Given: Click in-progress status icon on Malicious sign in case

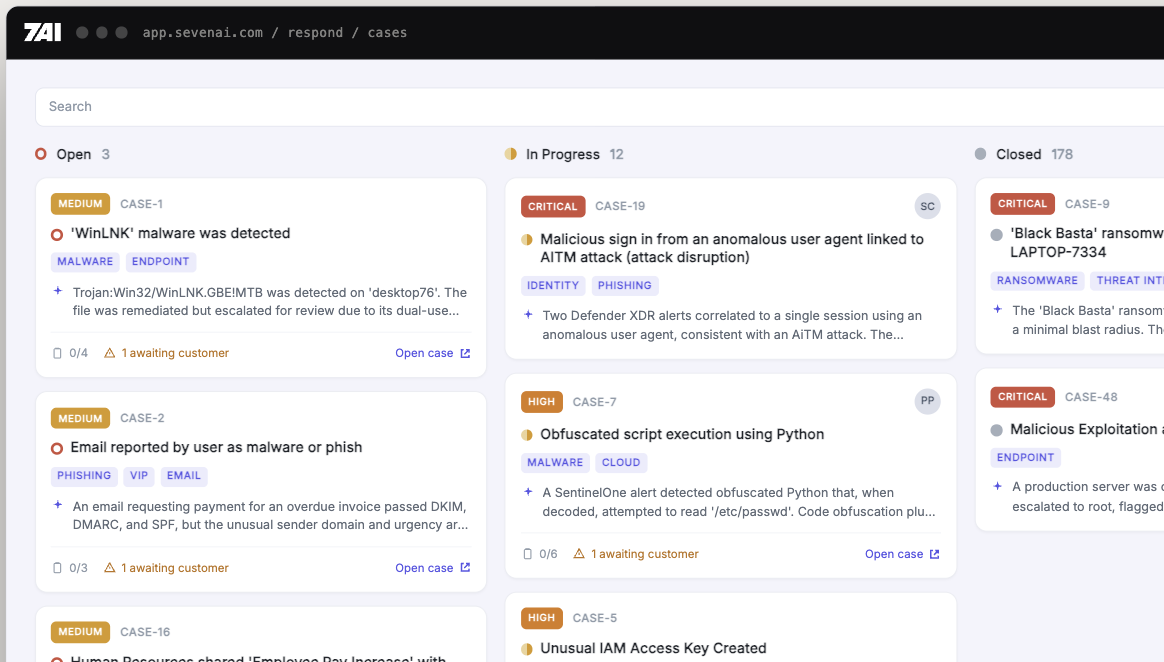Looking at the screenshot, I should click(x=527, y=240).
